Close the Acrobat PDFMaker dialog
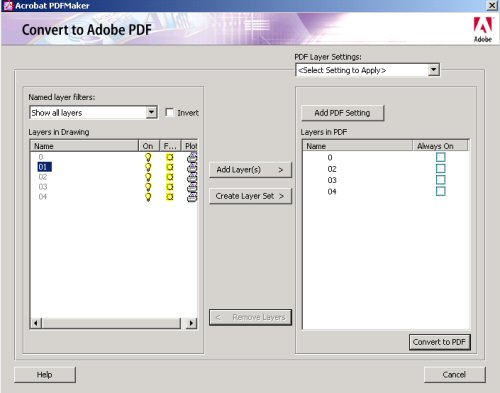Viewport: 500px width, 393px height. [492, 6]
